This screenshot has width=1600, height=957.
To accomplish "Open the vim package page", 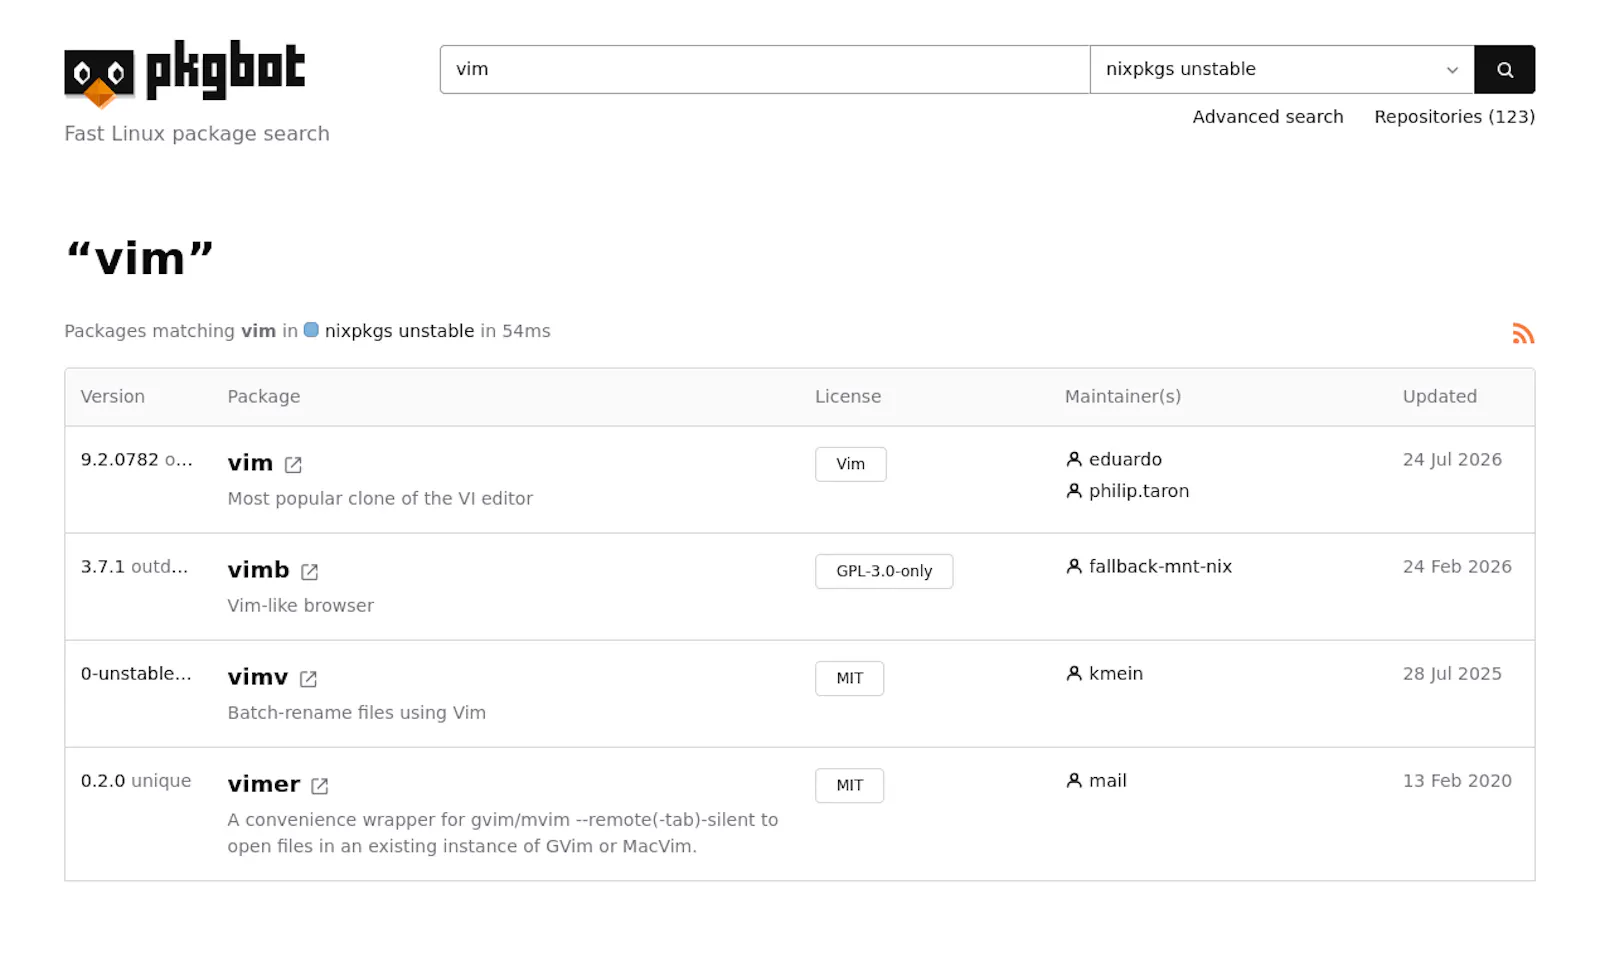I will pyautogui.click(x=250, y=463).
